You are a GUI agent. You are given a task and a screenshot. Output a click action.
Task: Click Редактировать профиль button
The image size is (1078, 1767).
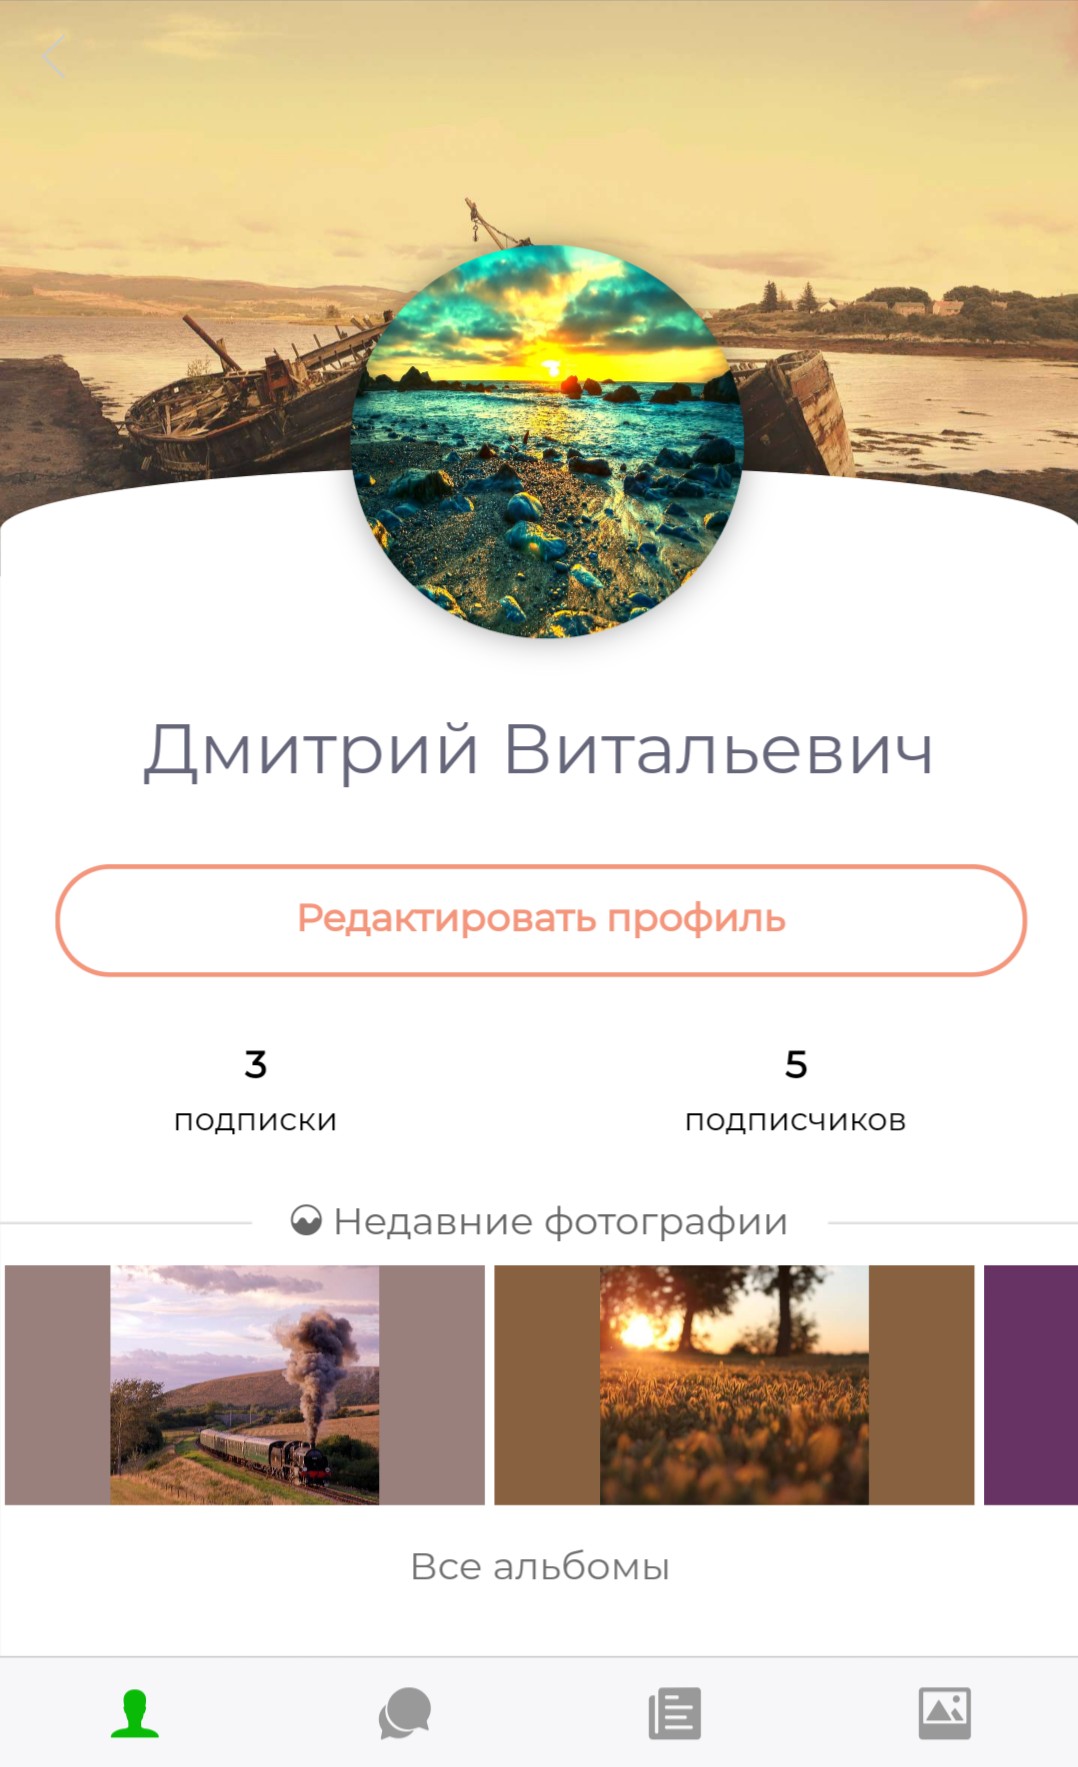[x=541, y=920]
